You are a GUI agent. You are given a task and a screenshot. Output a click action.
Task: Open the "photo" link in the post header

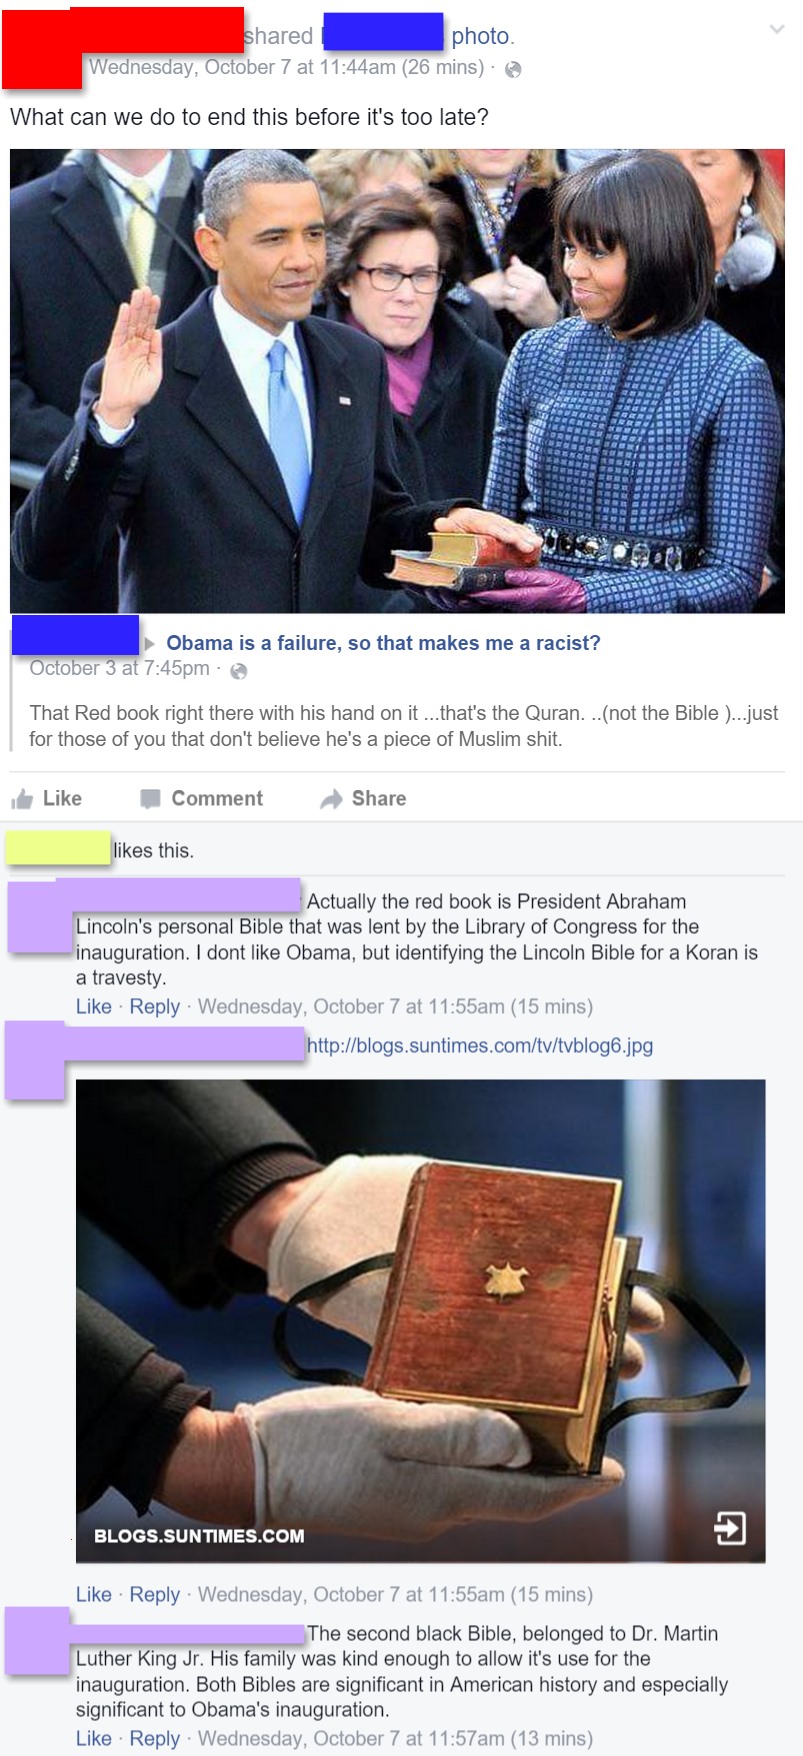(x=480, y=36)
